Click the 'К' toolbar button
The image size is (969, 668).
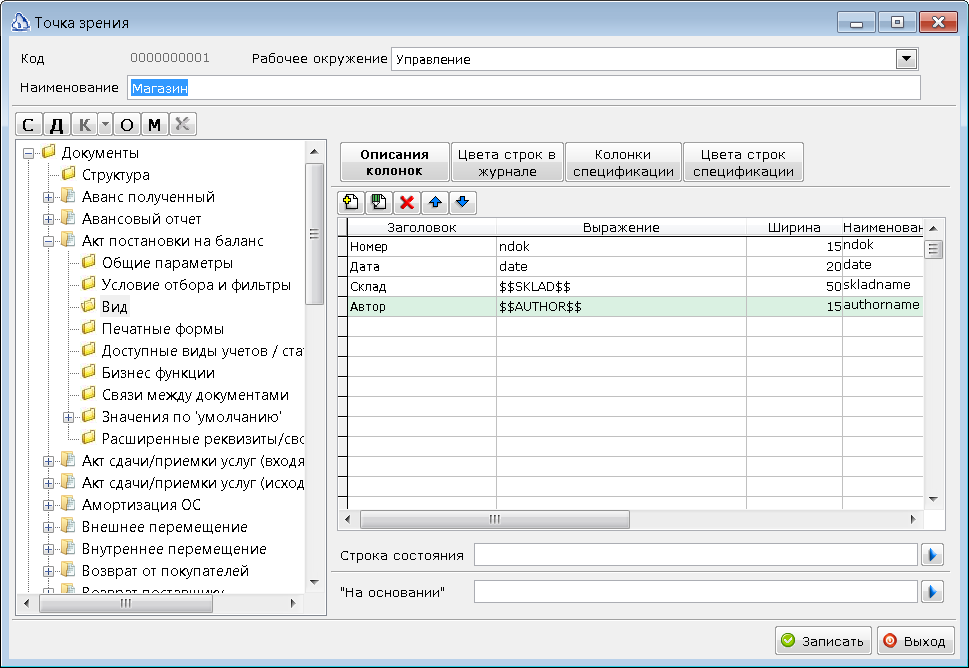click(85, 125)
